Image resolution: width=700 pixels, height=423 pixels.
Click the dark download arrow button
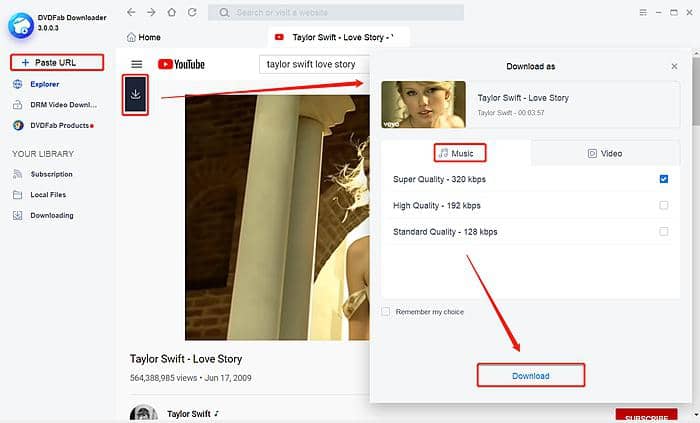(x=135, y=95)
